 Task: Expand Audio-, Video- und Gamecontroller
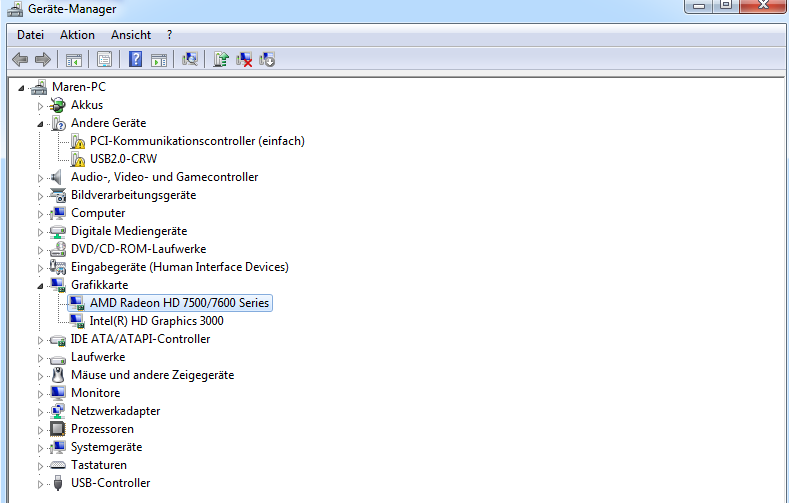(40, 178)
